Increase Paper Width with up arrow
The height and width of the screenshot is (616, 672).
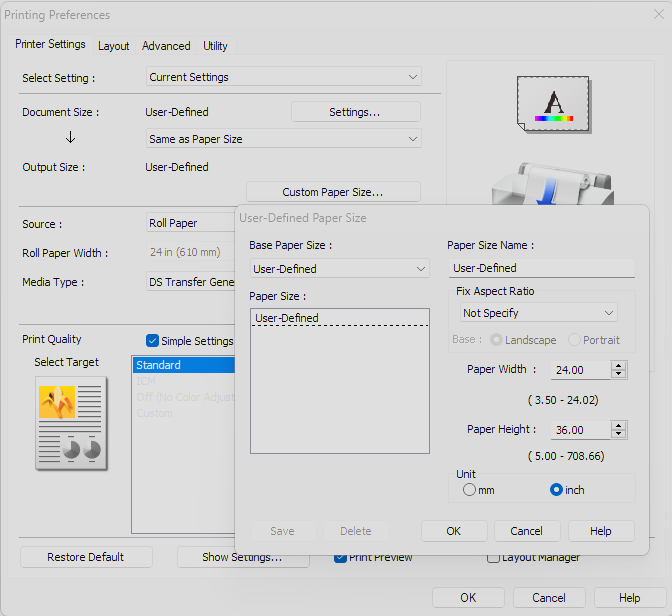pyautogui.click(x=618, y=365)
